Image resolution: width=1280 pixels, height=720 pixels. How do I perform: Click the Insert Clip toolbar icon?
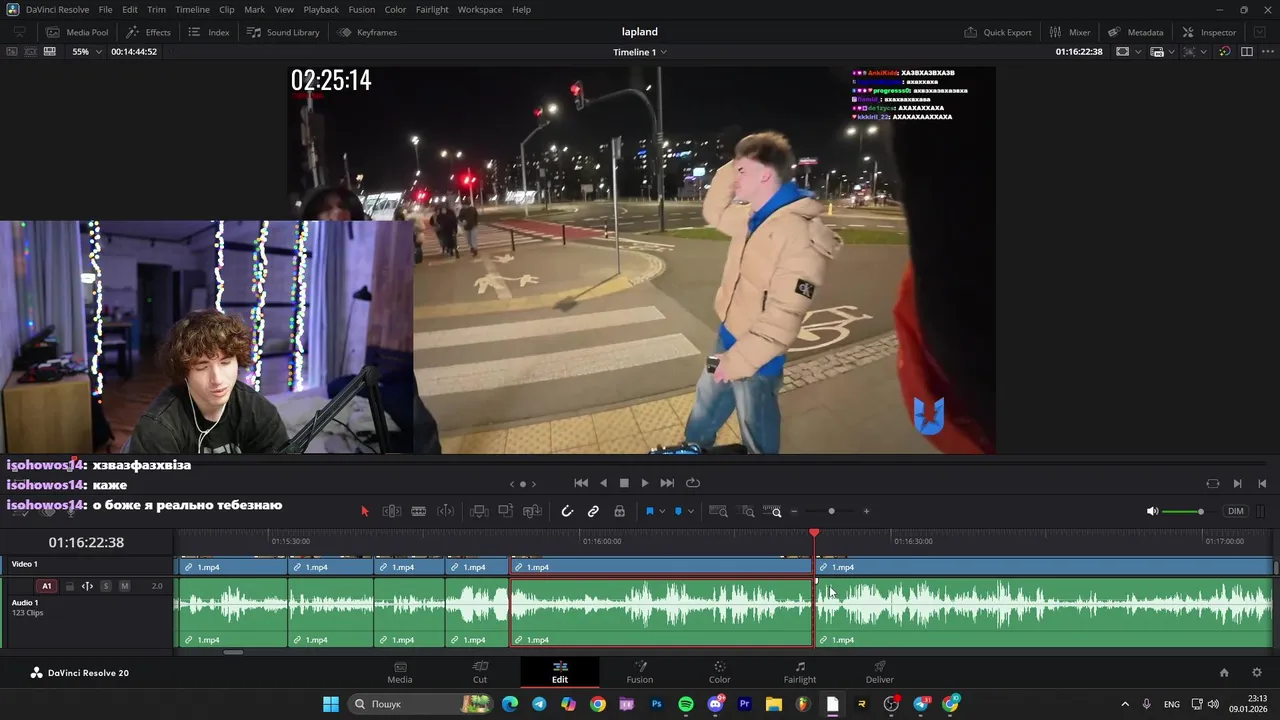click(x=479, y=511)
